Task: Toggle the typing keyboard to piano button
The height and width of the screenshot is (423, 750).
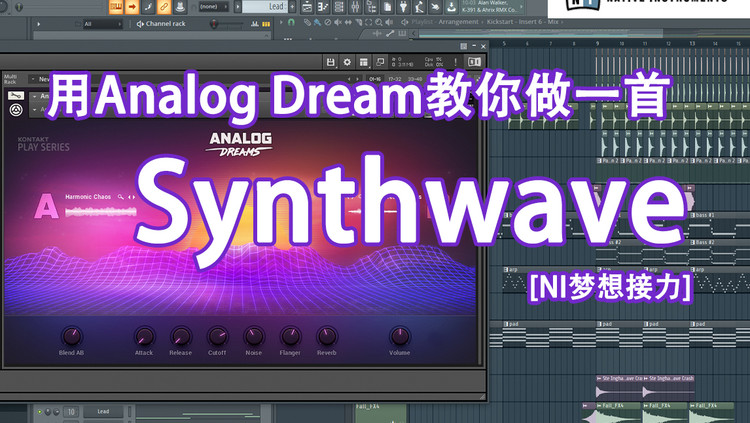Action: [x=115, y=7]
